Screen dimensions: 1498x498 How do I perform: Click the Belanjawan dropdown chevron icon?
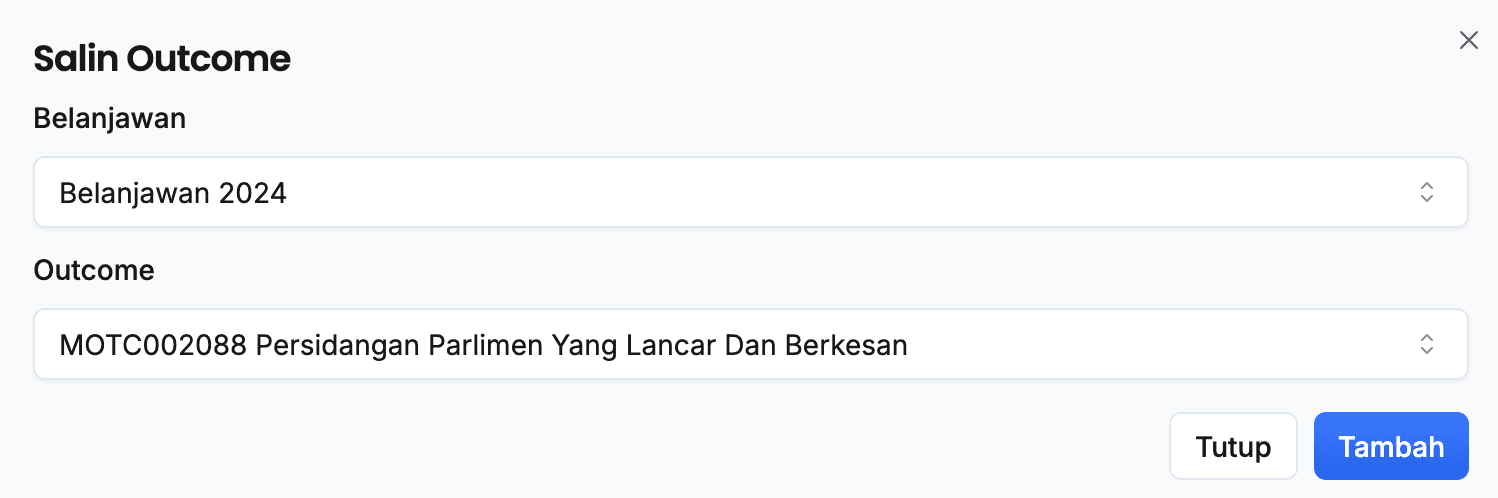1427,192
